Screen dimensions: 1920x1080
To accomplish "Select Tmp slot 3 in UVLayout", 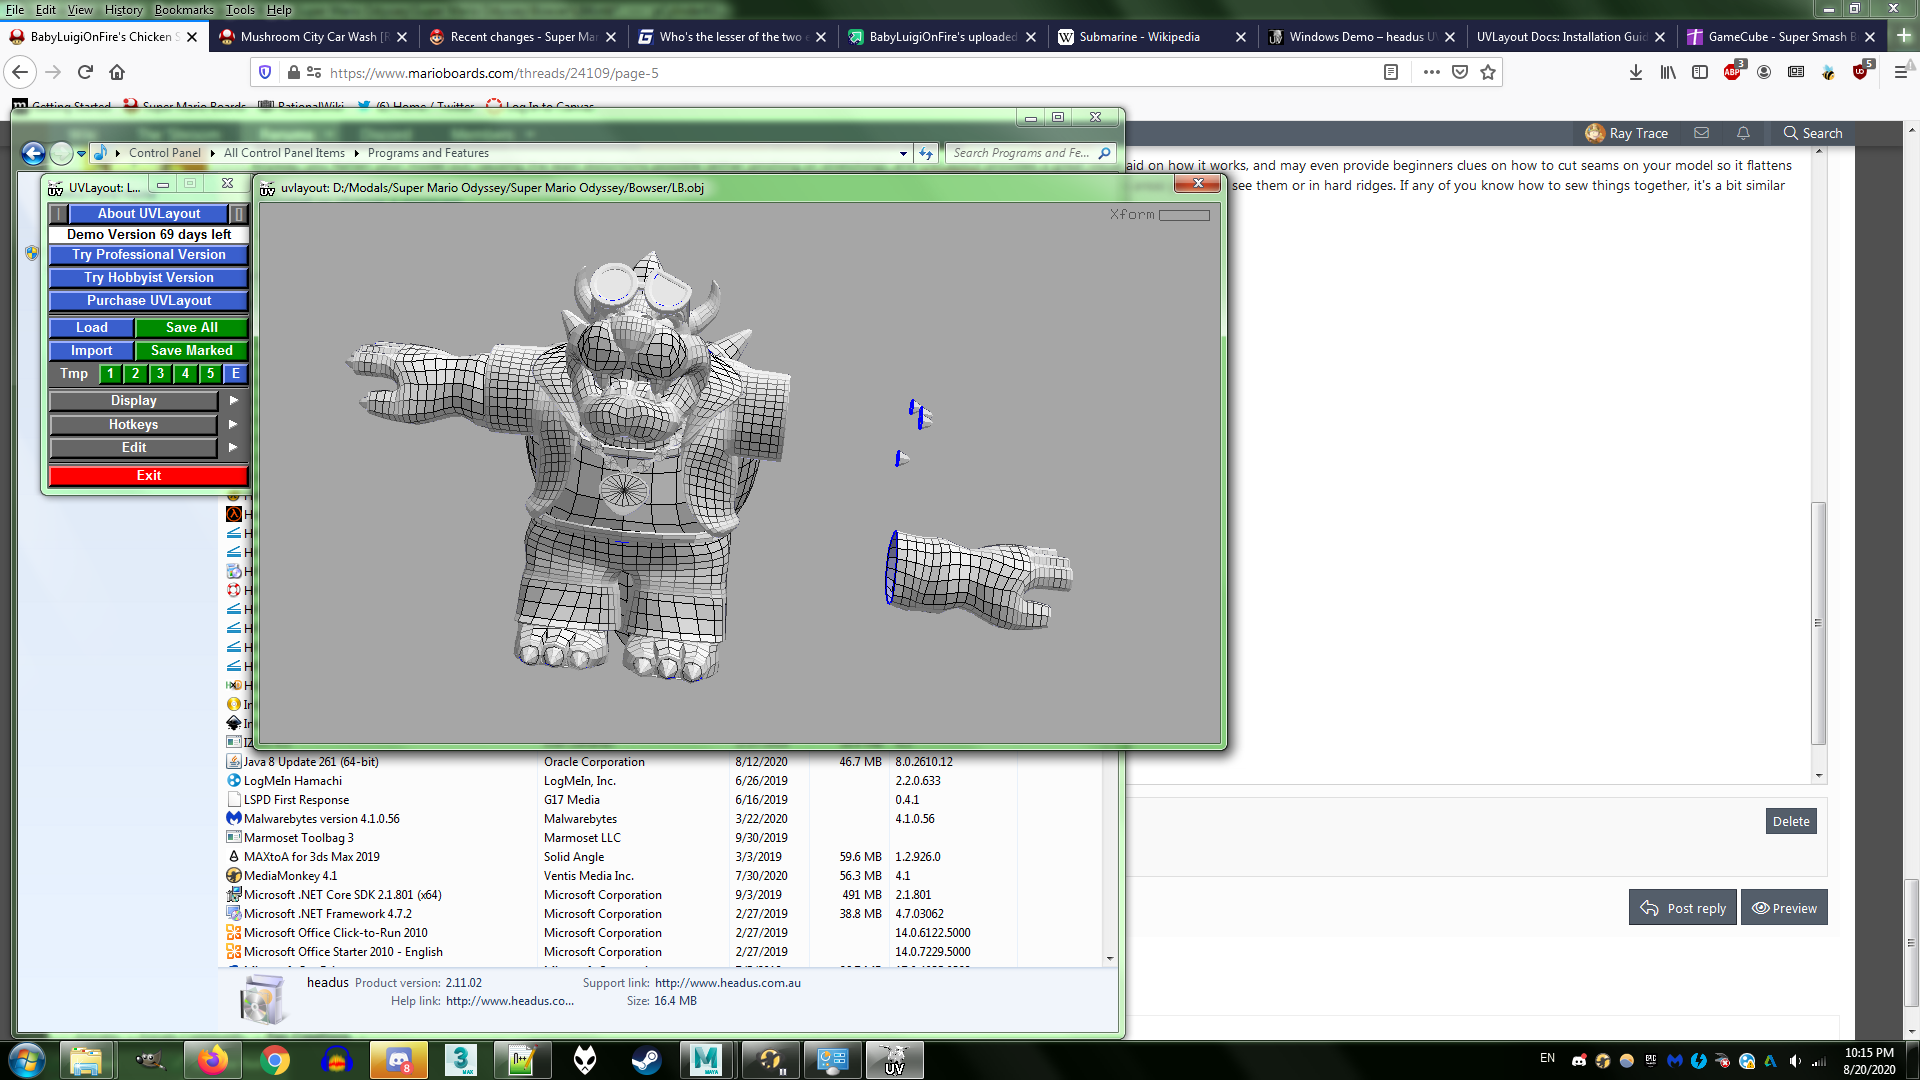I will point(160,374).
